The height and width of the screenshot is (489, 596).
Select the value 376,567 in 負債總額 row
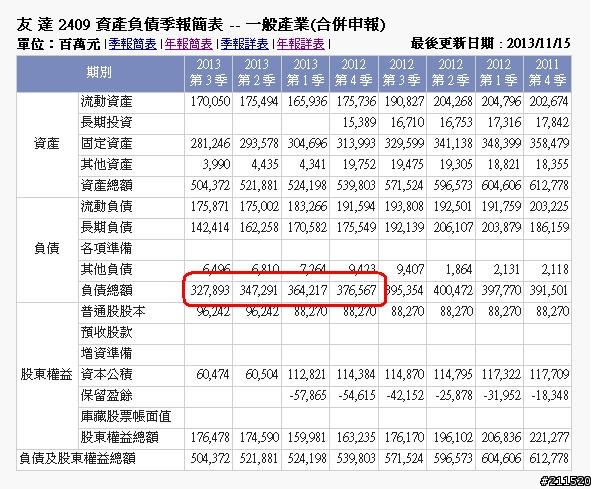[x=356, y=291]
